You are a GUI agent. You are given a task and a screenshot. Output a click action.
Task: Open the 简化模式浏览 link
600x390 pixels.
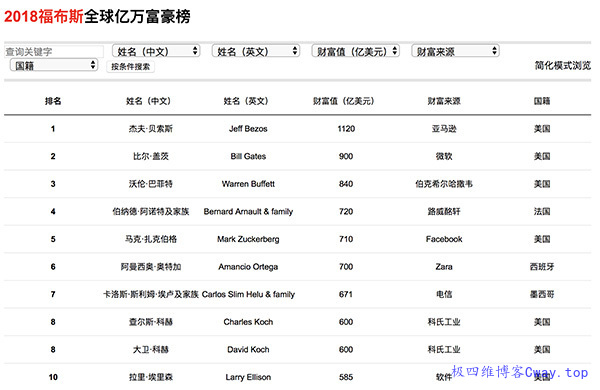(562, 65)
